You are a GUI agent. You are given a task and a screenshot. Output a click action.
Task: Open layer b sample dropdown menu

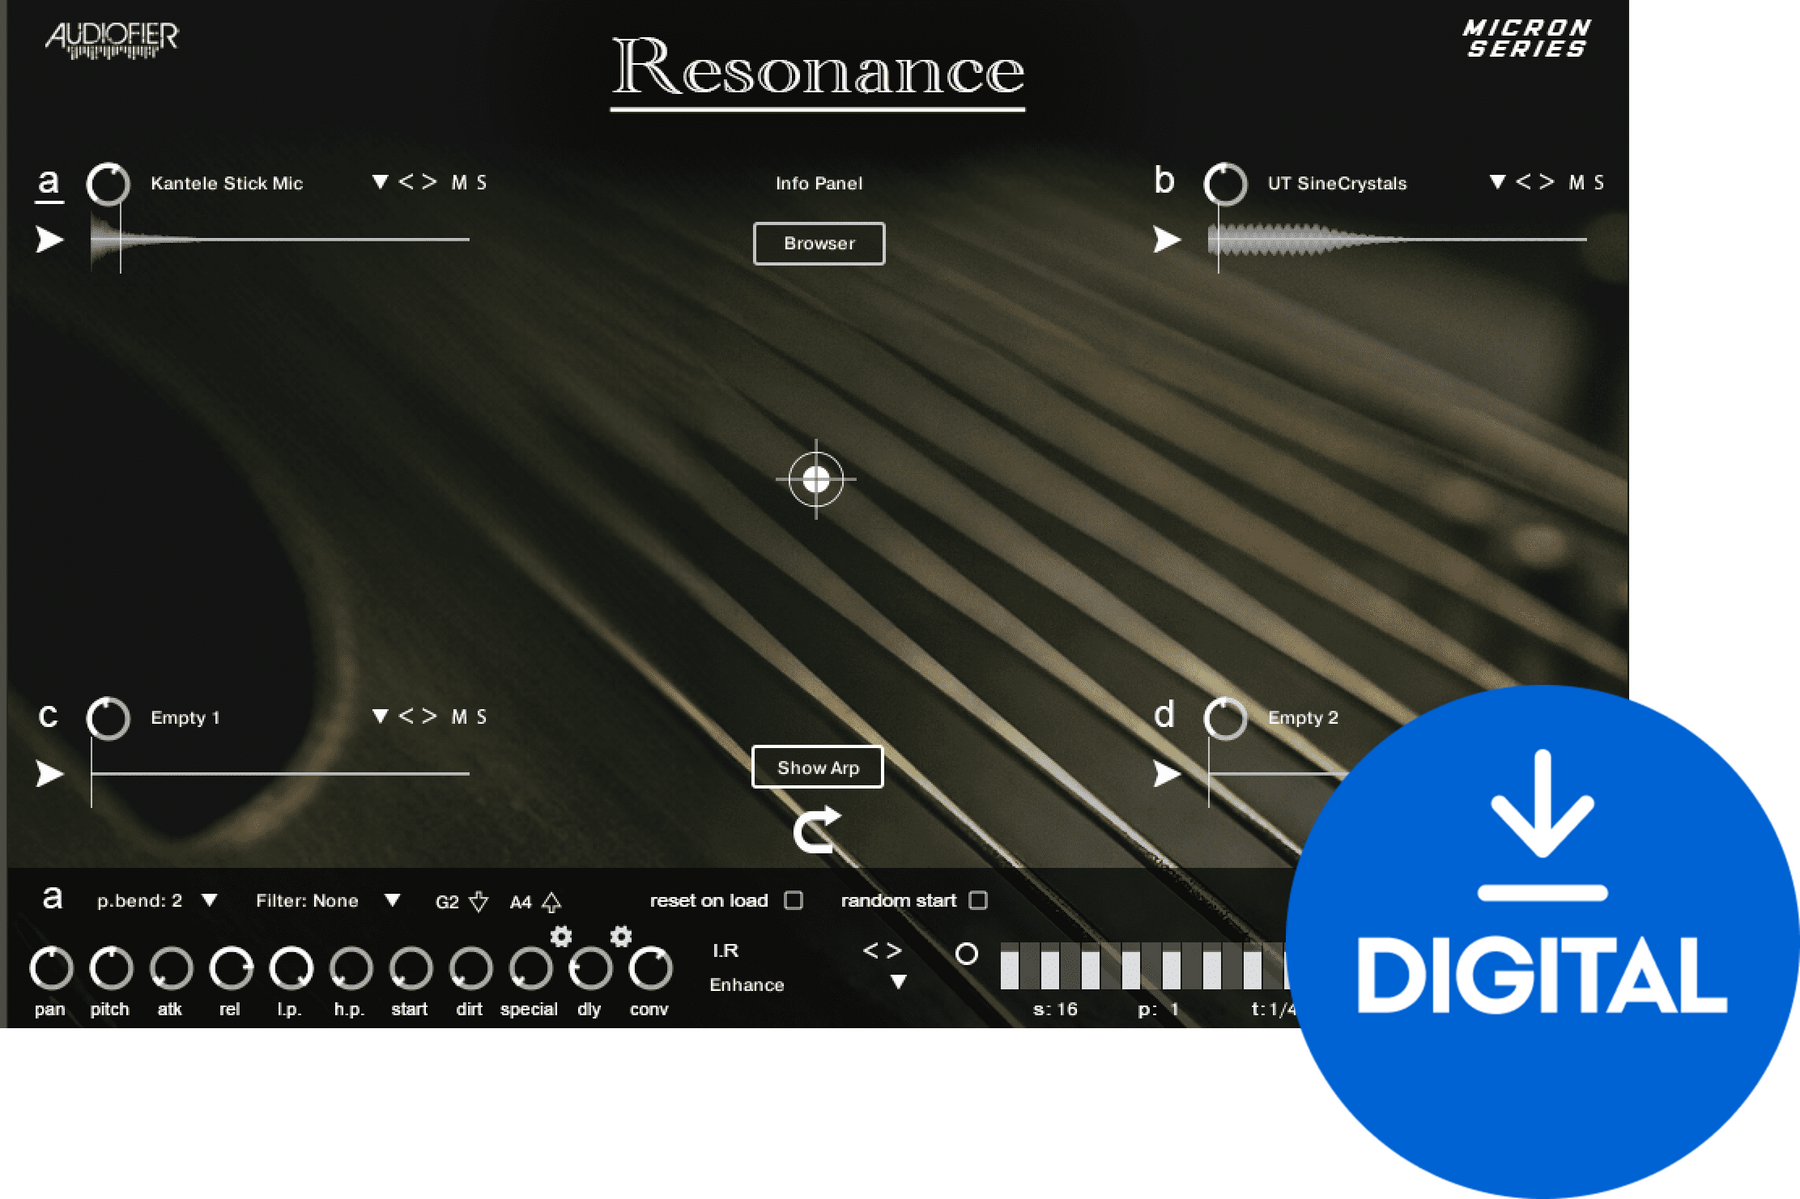pyautogui.click(x=1497, y=182)
